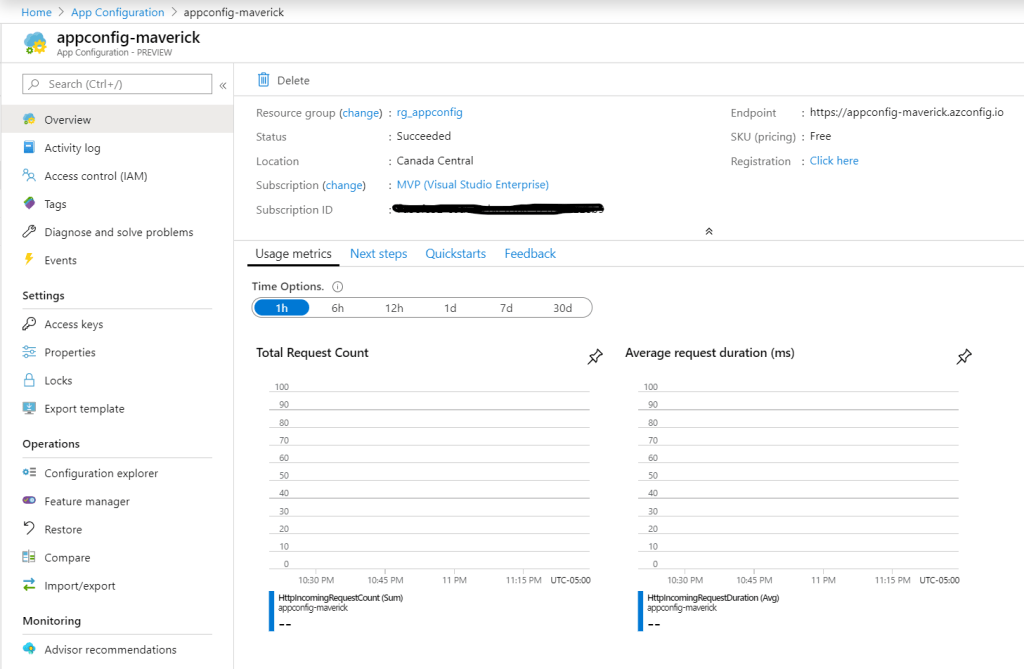1024x669 pixels.
Task: Click the Activity log icon in sidebar
Action: [x=29, y=148]
